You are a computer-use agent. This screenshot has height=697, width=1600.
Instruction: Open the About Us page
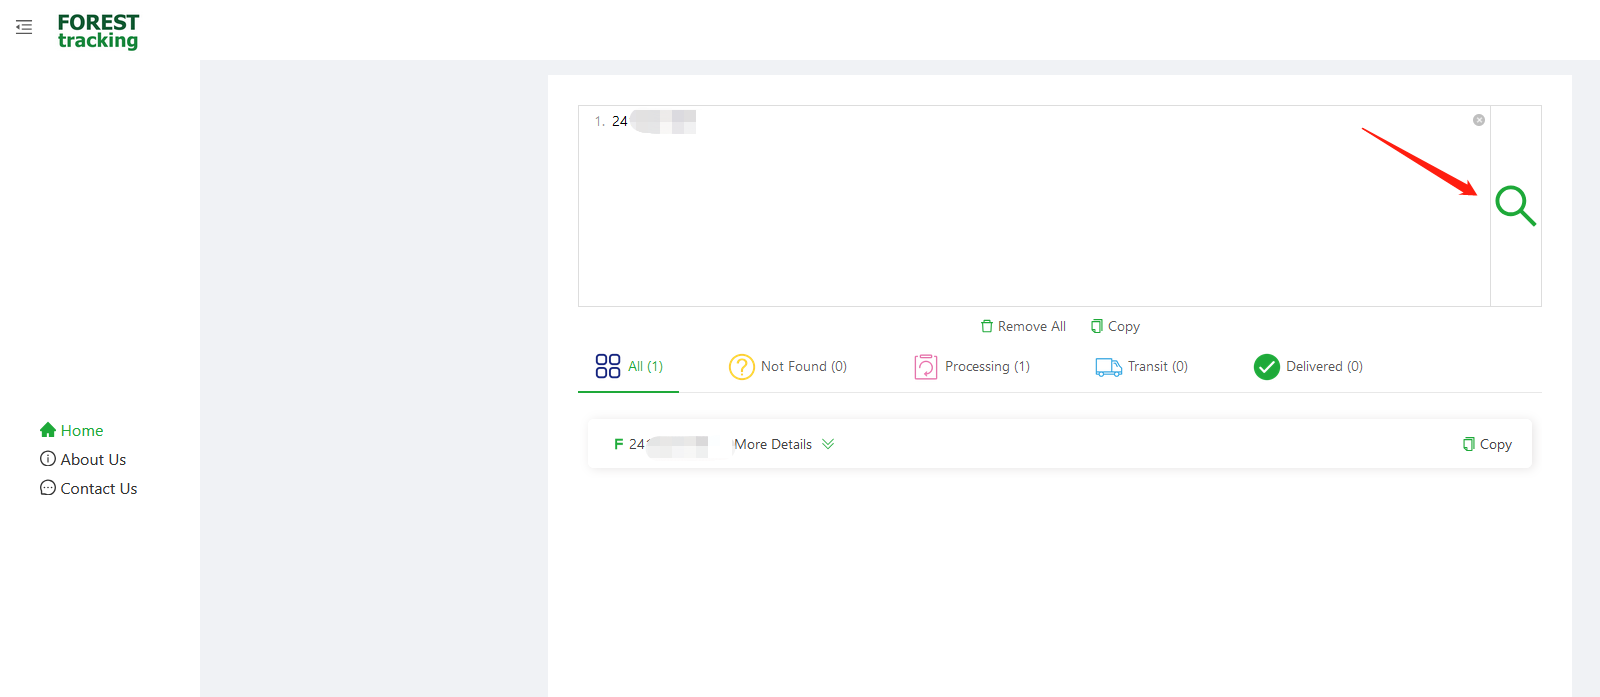83,459
